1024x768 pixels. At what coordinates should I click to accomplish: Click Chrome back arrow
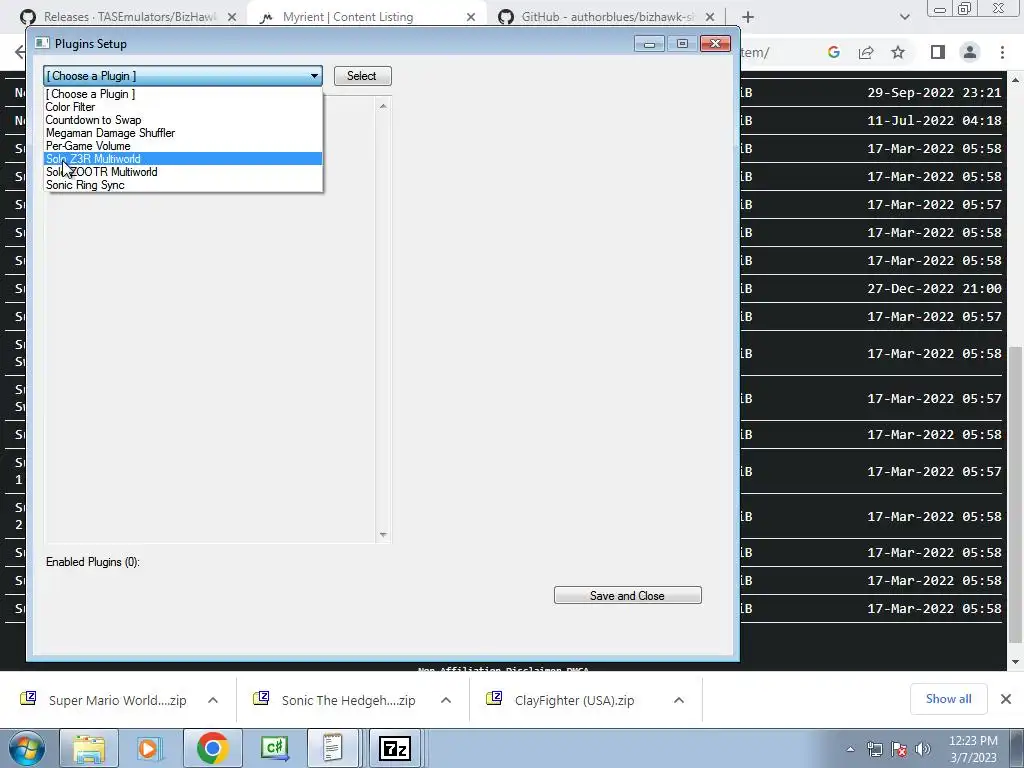pos(20,52)
